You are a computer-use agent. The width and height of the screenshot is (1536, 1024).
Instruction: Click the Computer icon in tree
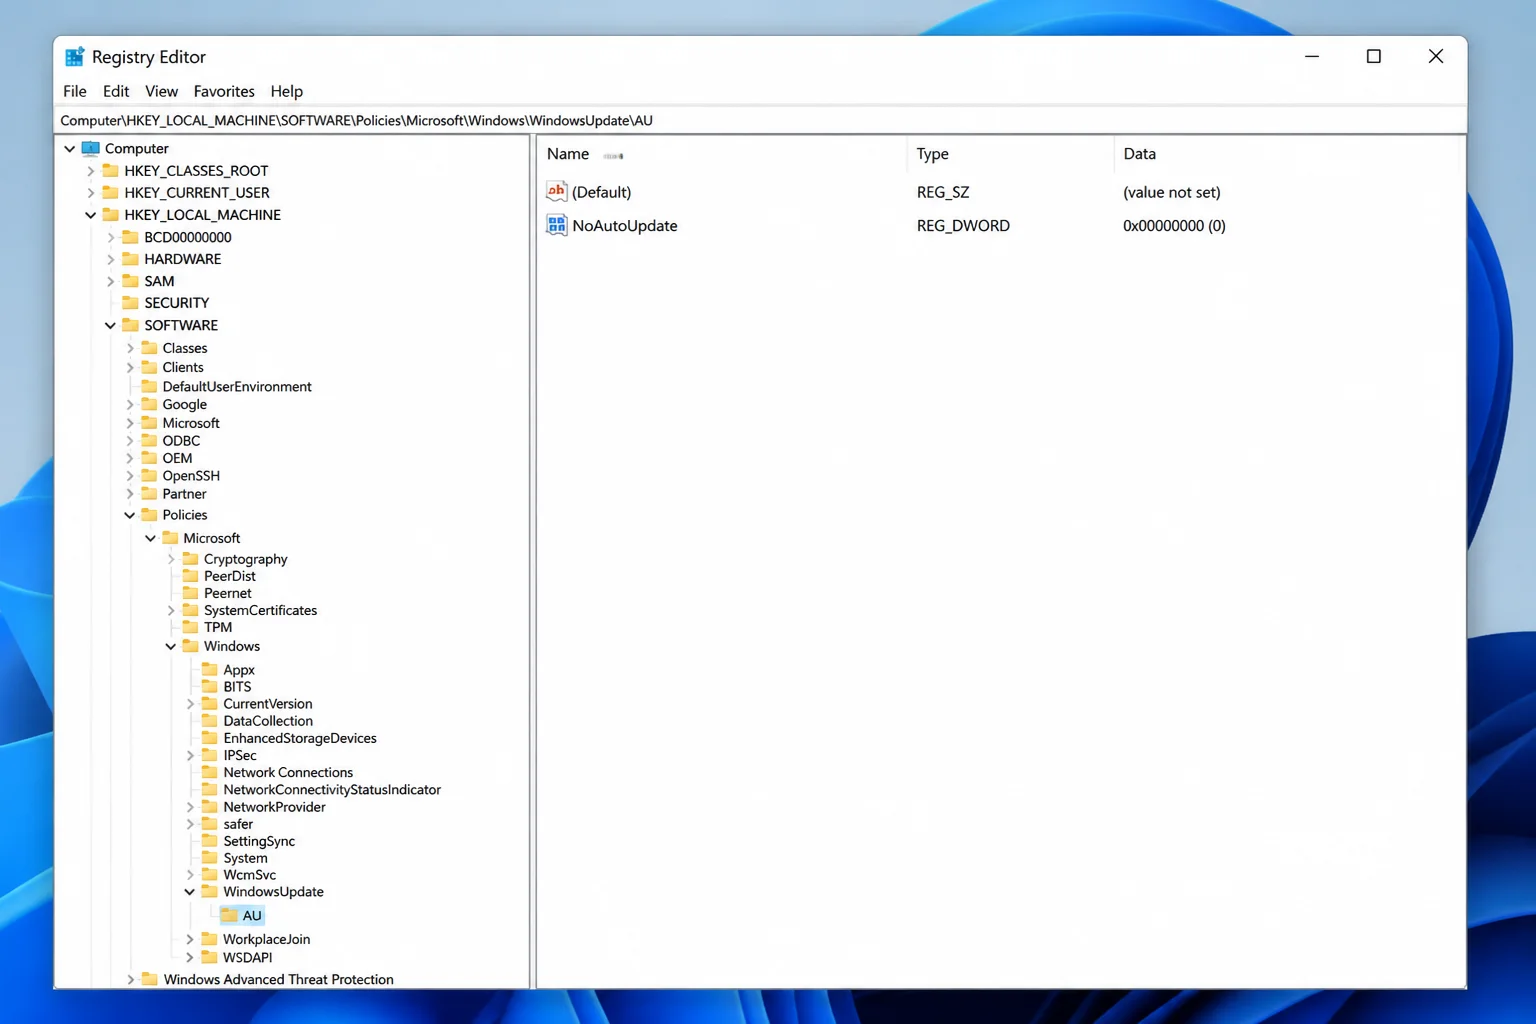coord(91,148)
